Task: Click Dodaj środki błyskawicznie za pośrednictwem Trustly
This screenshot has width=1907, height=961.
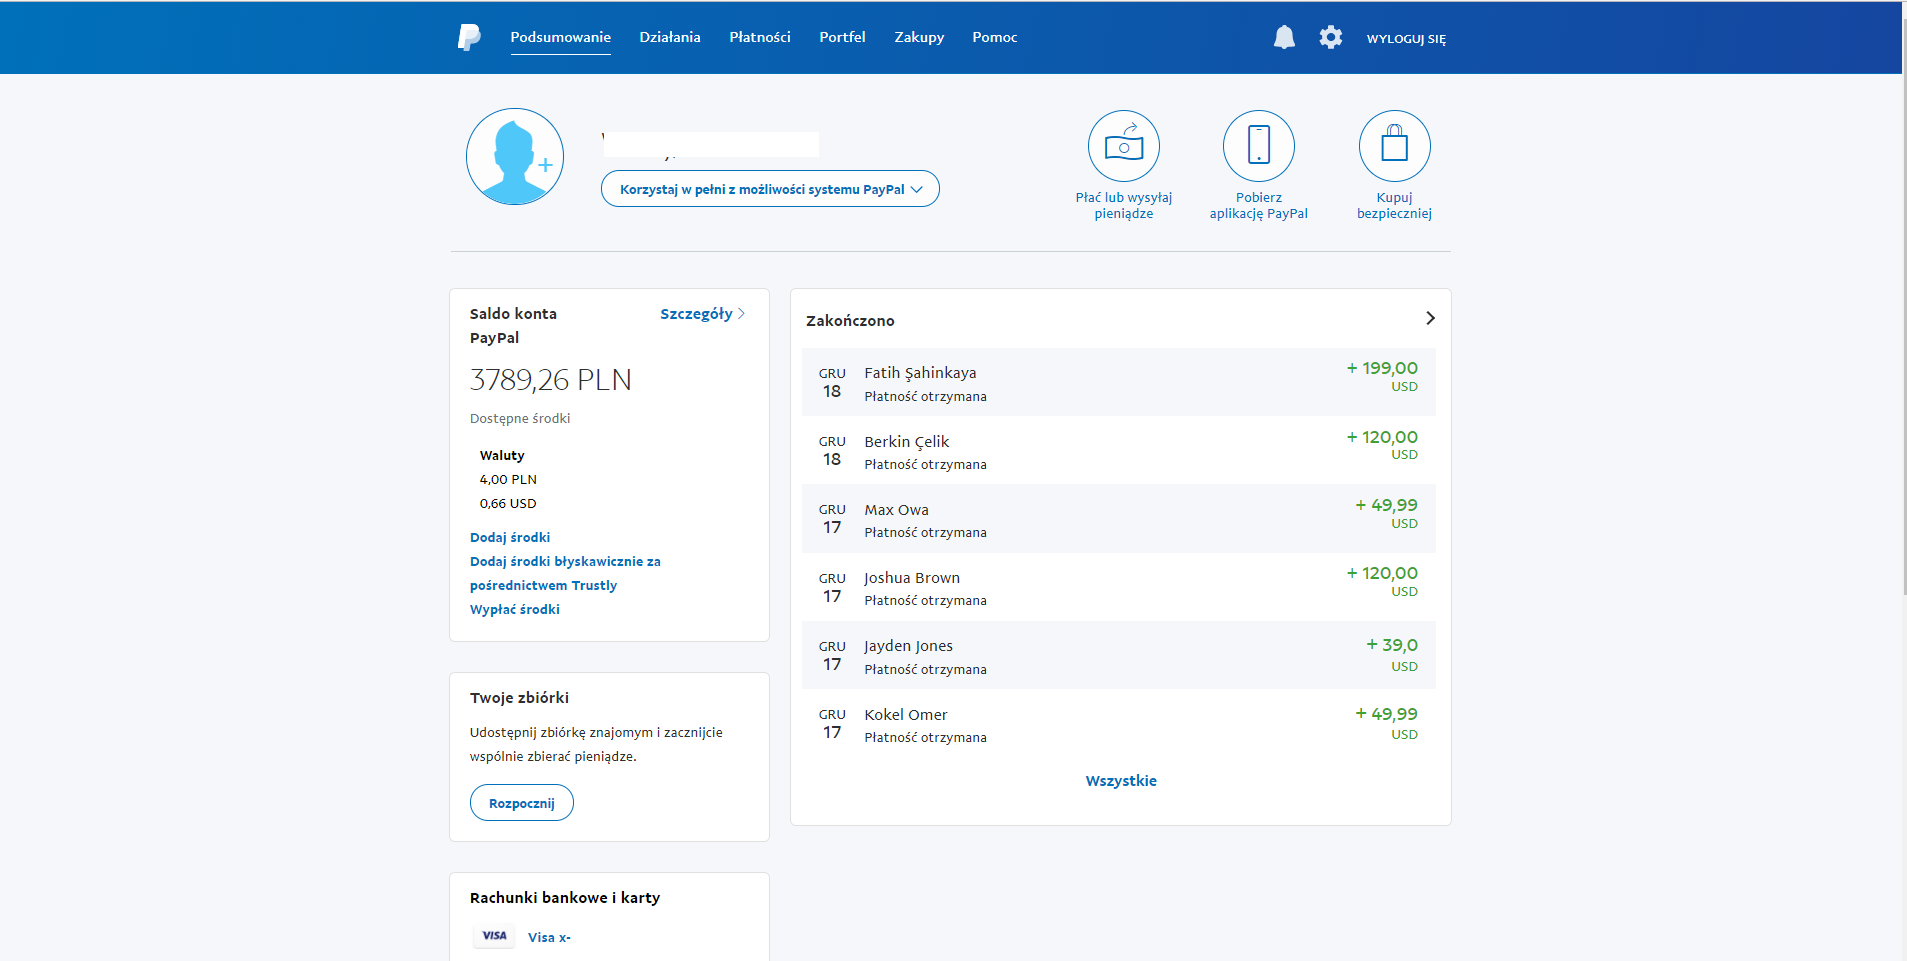Action: coord(565,574)
